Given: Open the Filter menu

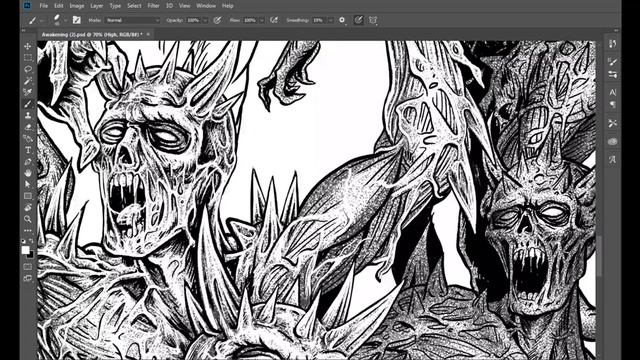Looking at the screenshot, I should point(153,6).
